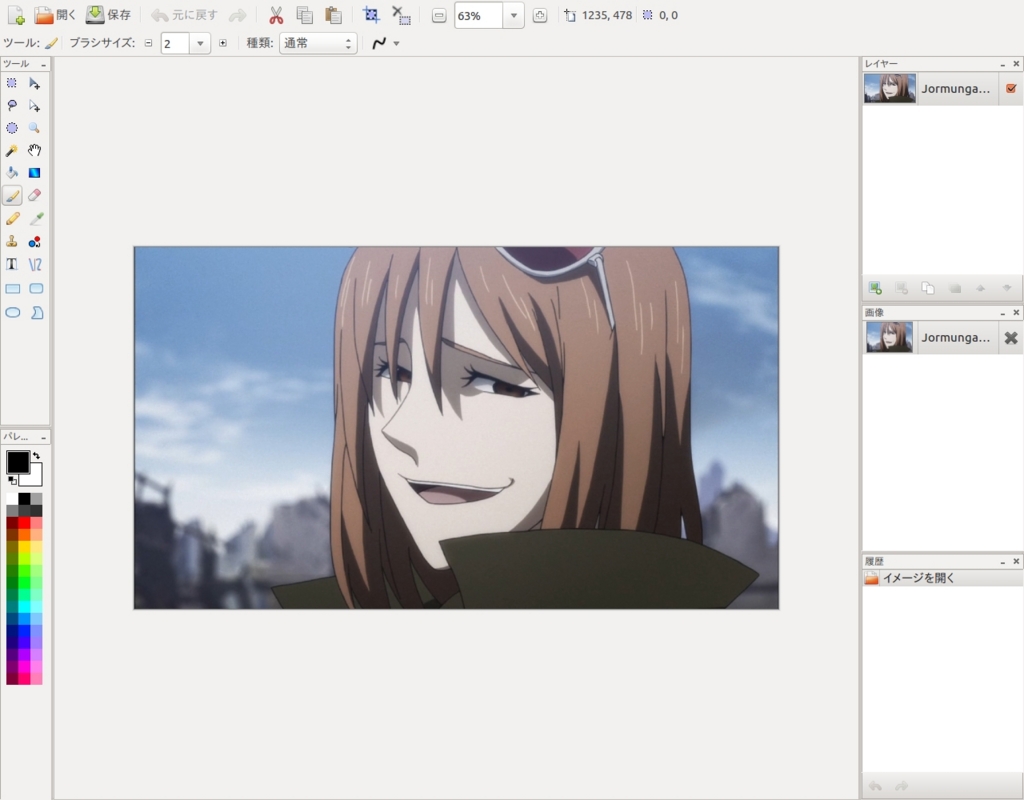Select the Text tool

12,264
